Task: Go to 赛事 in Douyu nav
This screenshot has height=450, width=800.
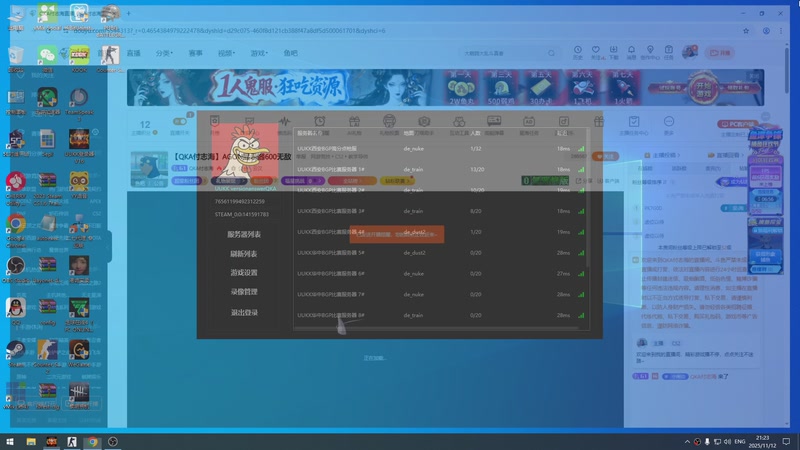Action: [195, 53]
